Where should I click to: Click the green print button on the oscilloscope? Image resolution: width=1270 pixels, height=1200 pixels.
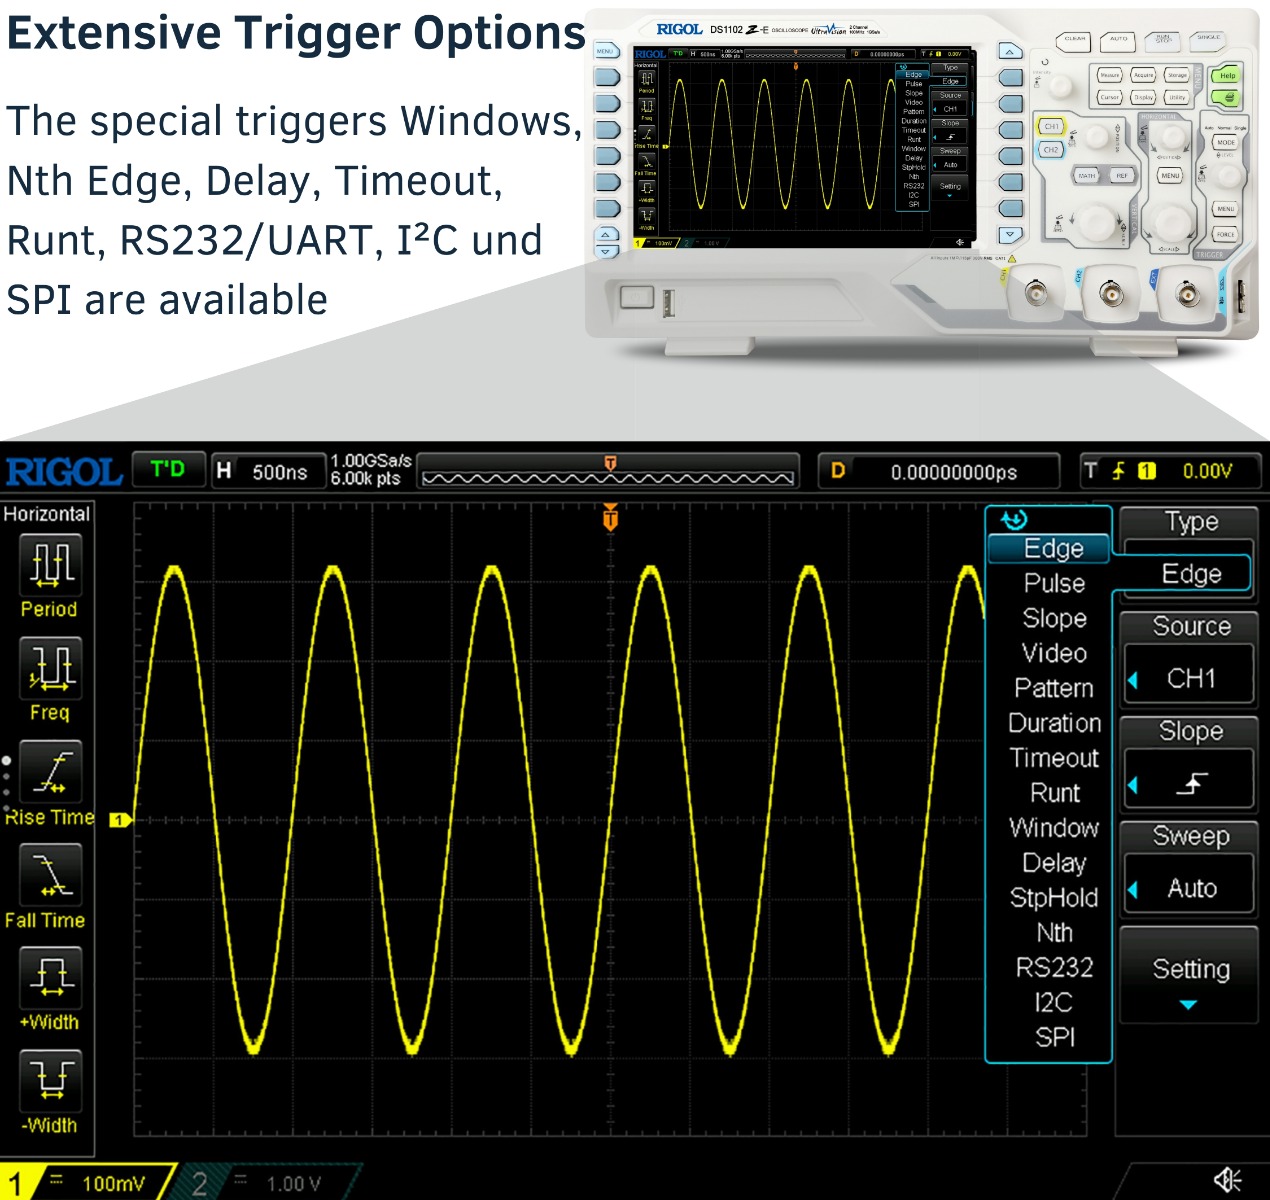pyautogui.click(x=1226, y=97)
